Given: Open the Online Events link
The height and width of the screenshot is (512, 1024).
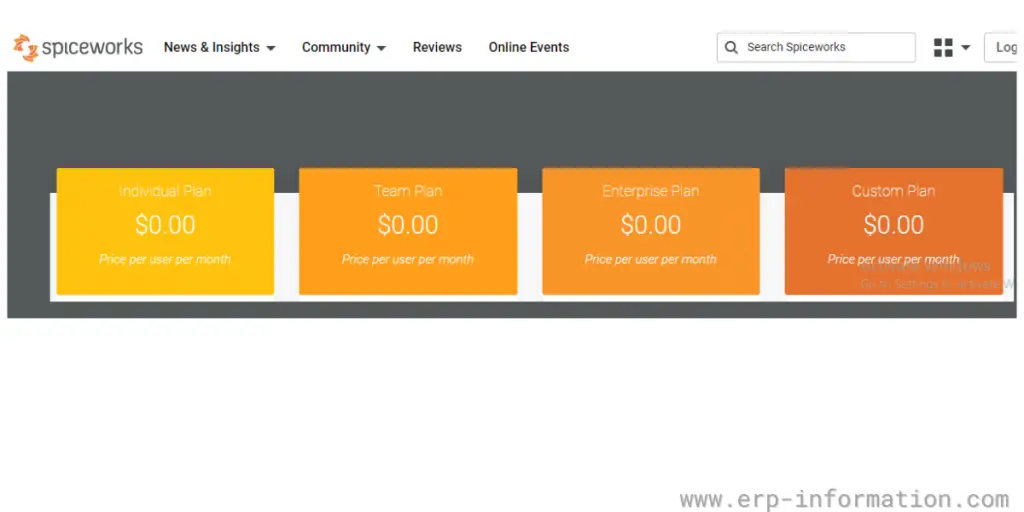Looking at the screenshot, I should (528, 47).
